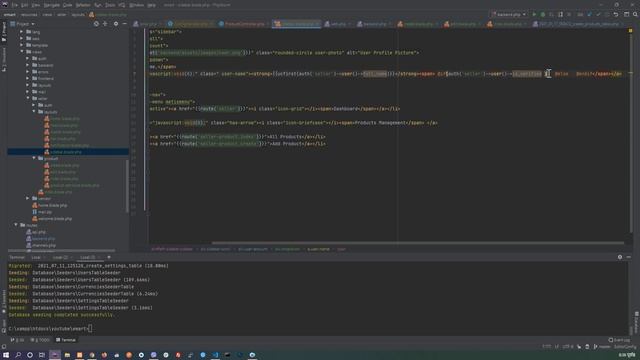Image resolution: width=640 pixels, height=360 pixels.
Task: Expand the backend folder arrow
Action: click(x=28, y=65)
